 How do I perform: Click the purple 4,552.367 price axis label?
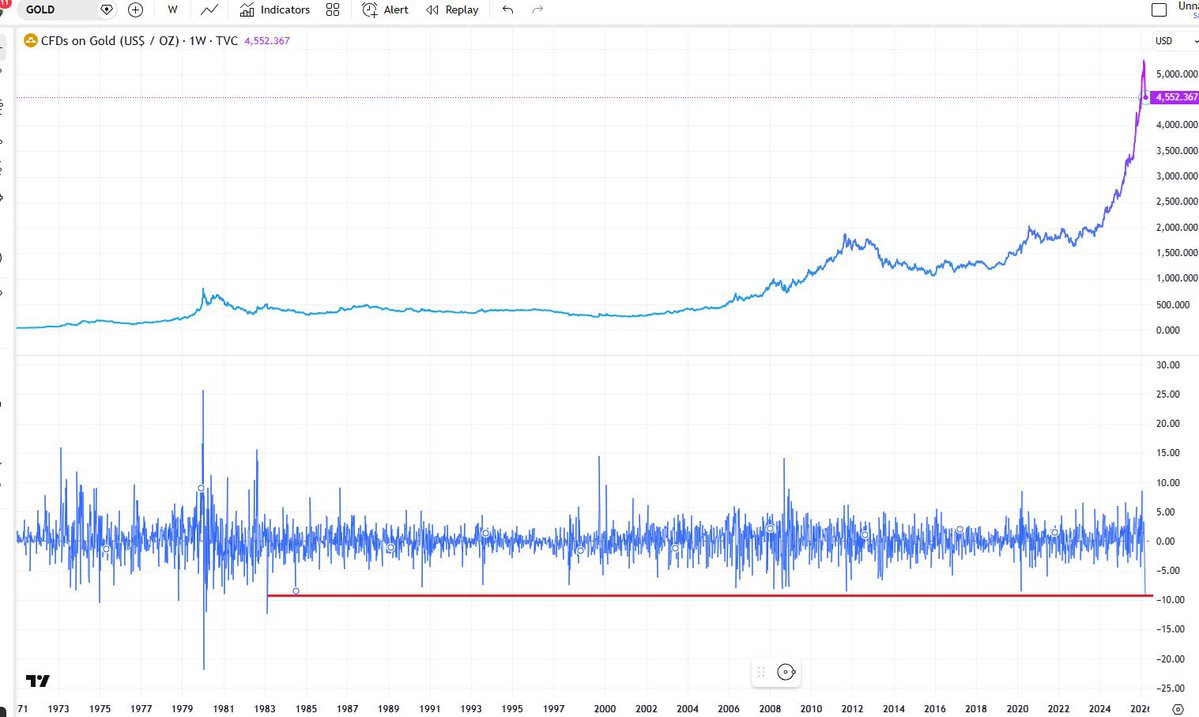(x=1175, y=97)
